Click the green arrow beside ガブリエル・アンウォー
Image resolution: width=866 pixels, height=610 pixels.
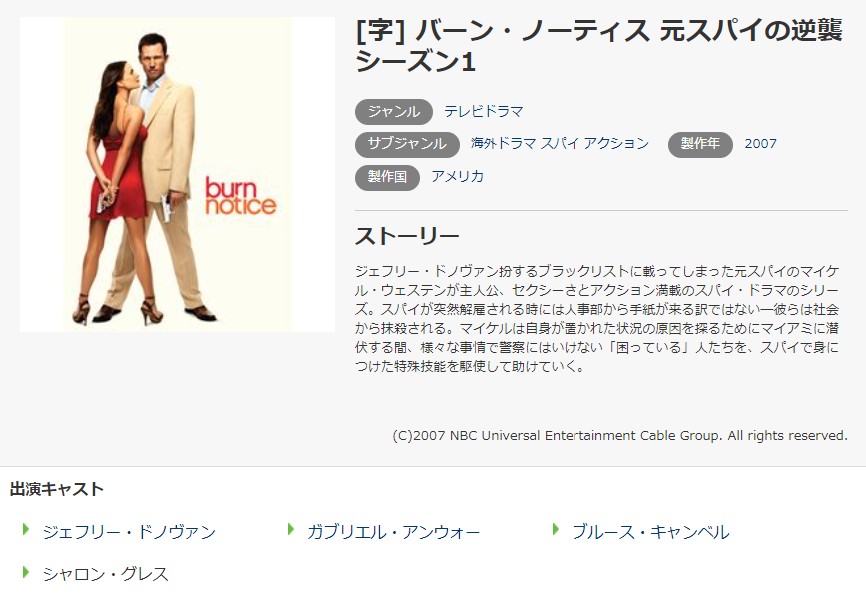[291, 529]
